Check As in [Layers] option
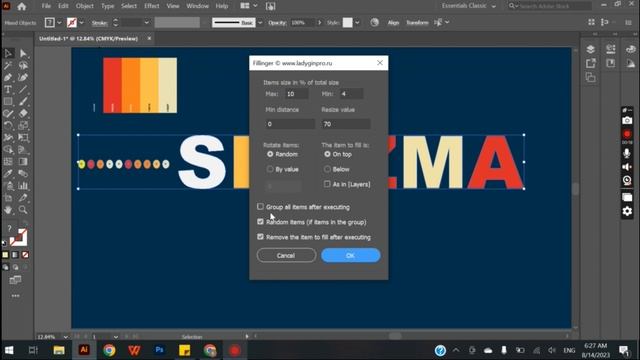This screenshot has width=640, height=360. pyautogui.click(x=327, y=184)
